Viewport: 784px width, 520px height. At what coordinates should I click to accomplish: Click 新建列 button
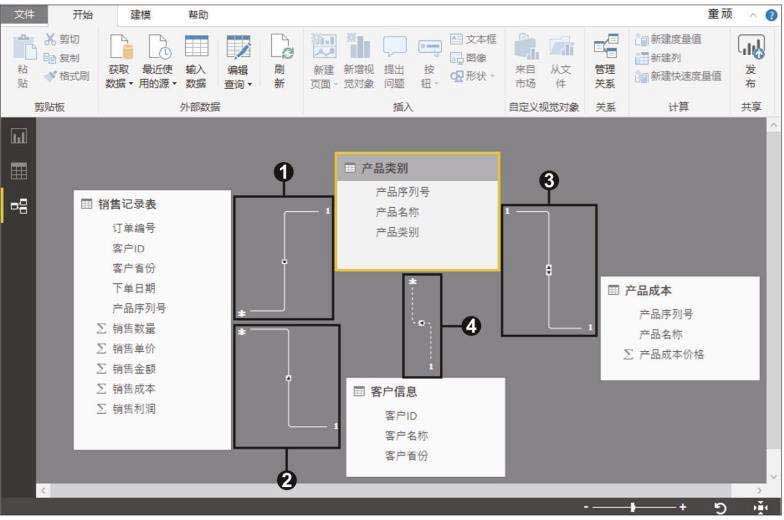(x=658, y=58)
